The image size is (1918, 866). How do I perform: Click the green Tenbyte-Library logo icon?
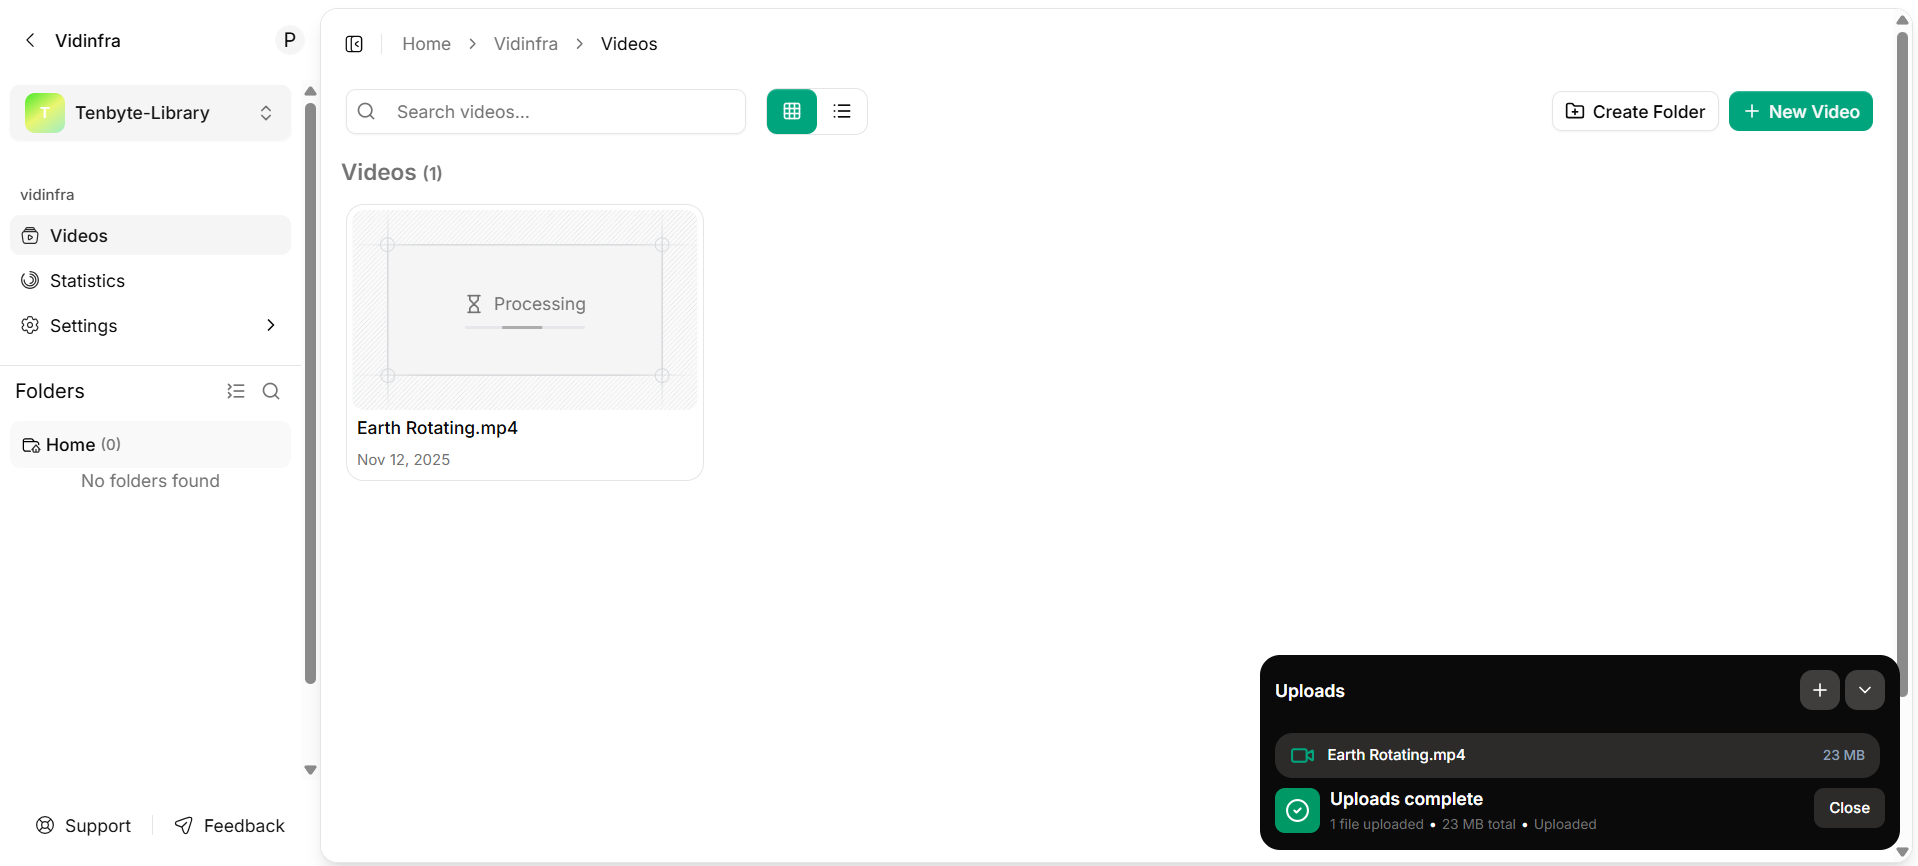click(45, 113)
